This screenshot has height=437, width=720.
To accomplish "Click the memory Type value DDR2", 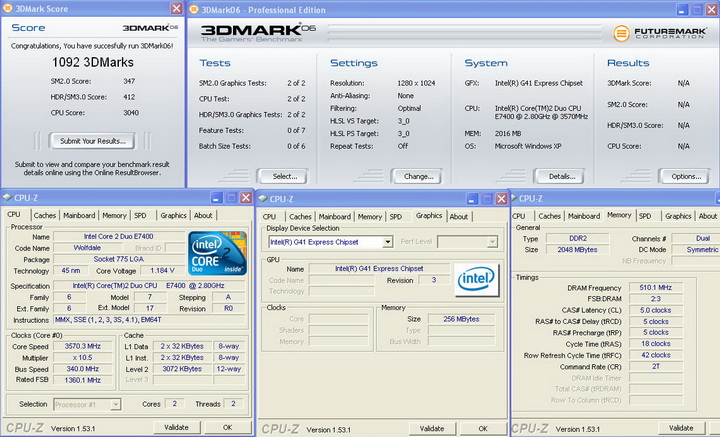I will tap(578, 238).
